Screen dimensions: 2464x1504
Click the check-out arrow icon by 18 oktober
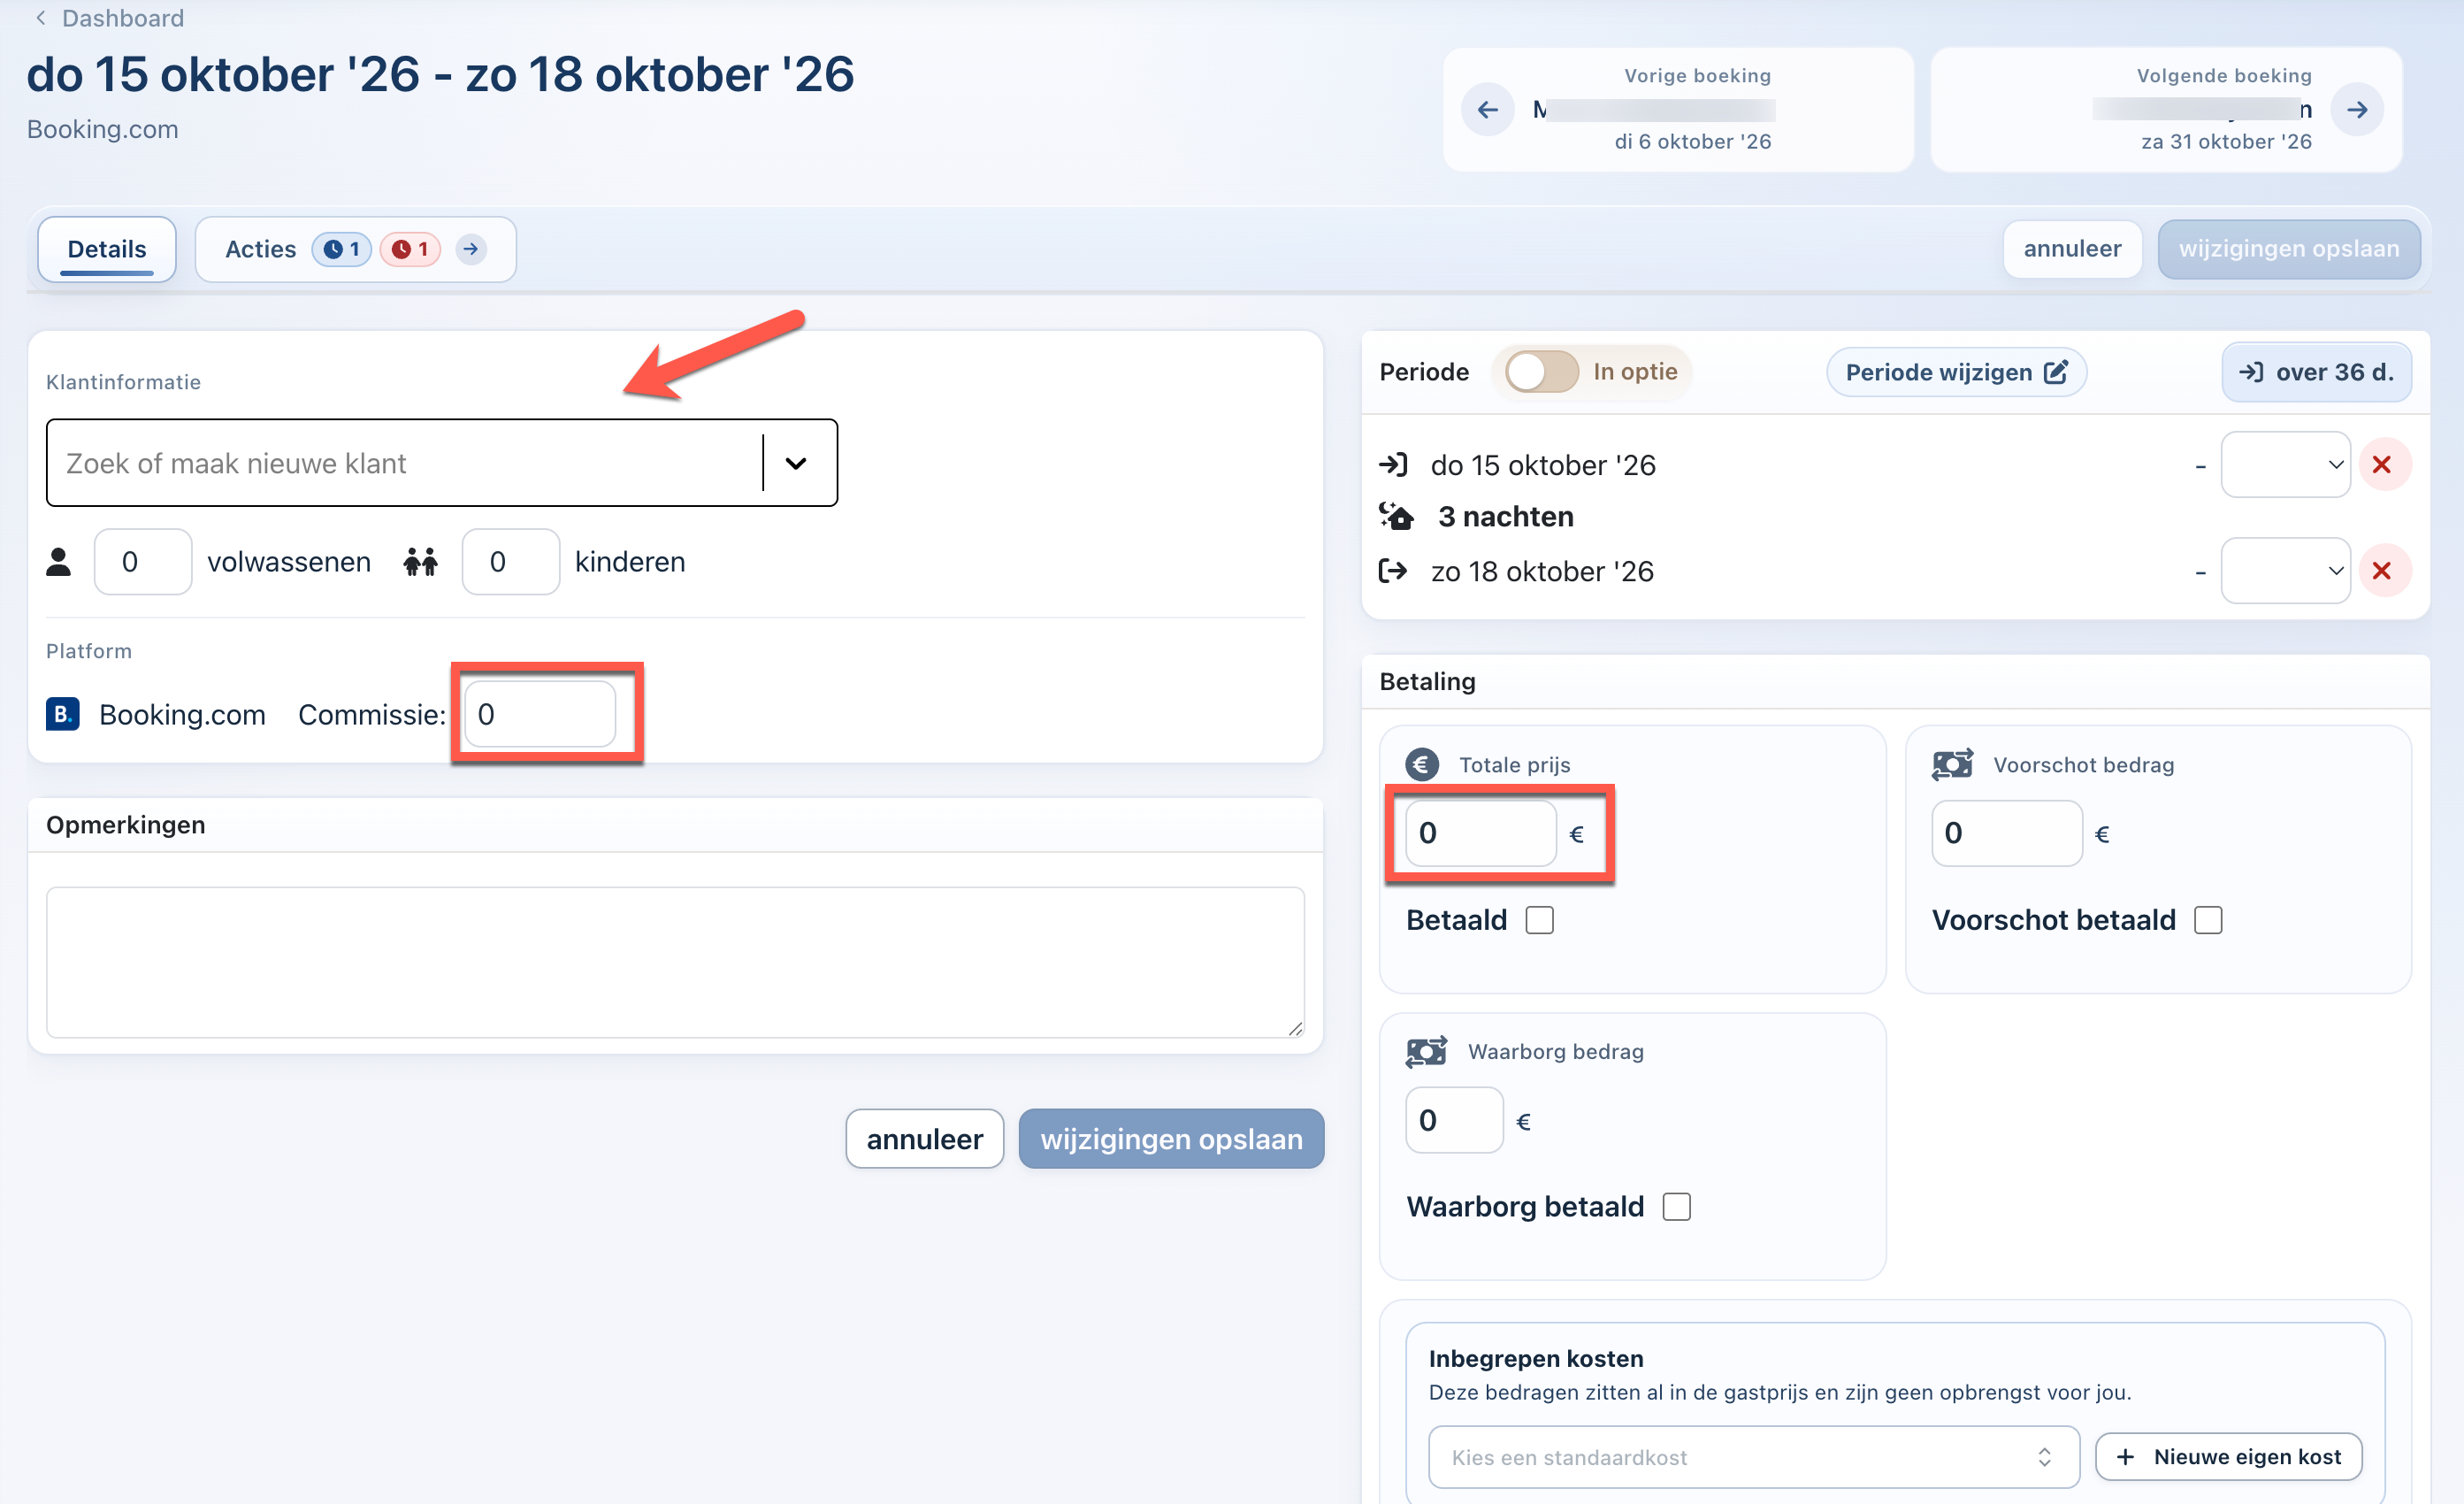[1394, 570]
